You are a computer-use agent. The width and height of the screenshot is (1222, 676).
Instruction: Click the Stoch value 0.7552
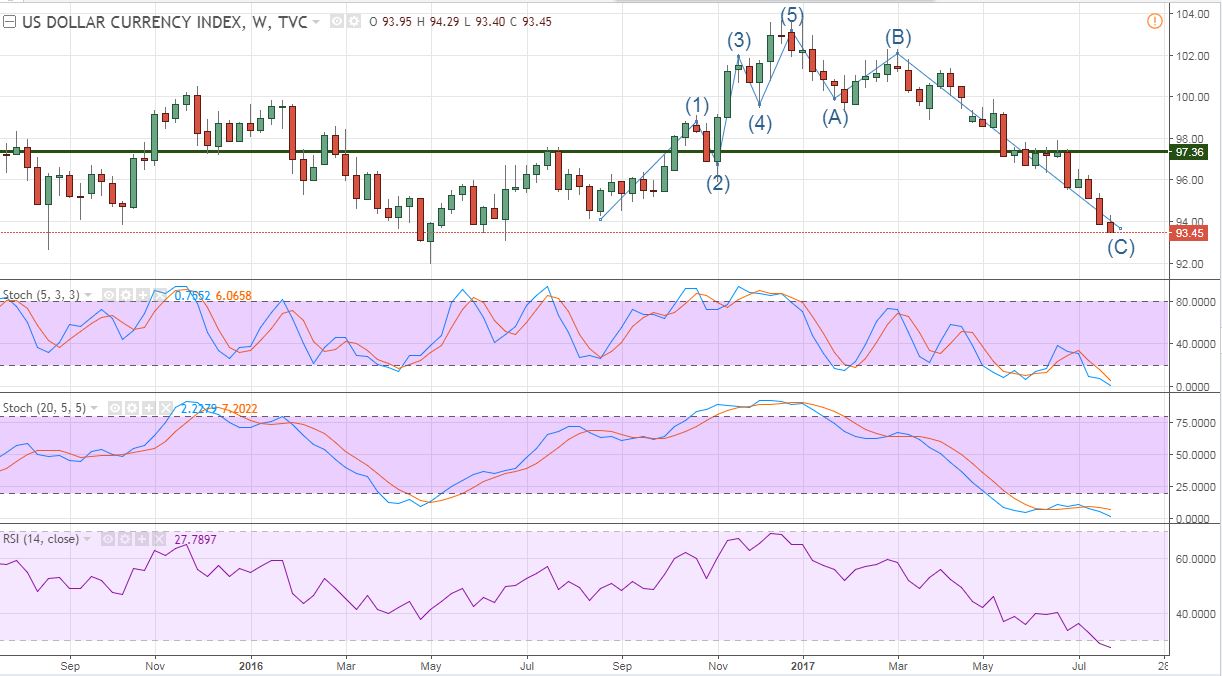(193, 295)
